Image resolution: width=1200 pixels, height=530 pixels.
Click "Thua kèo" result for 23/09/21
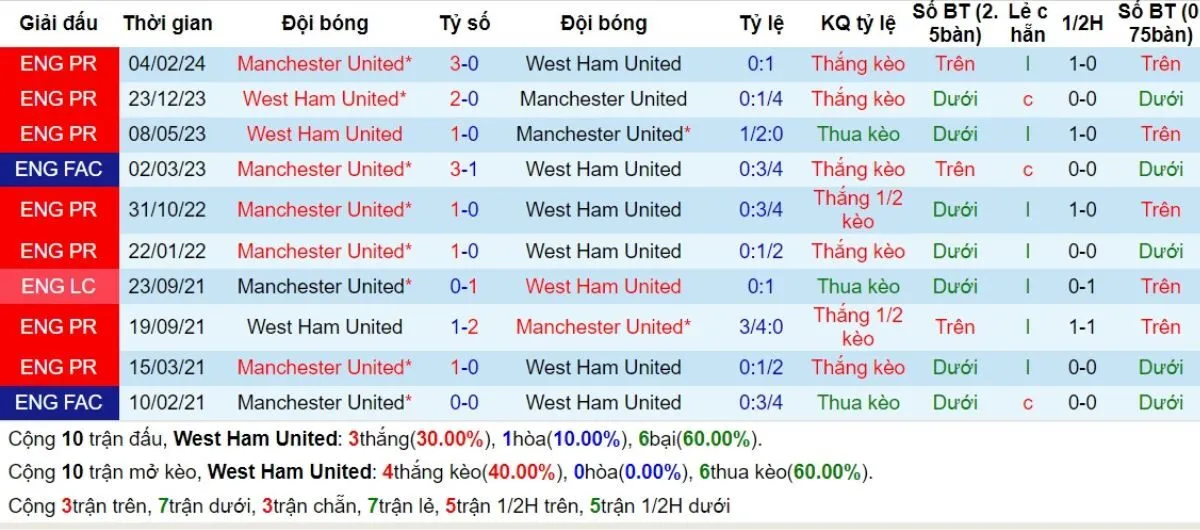[858, 286]
